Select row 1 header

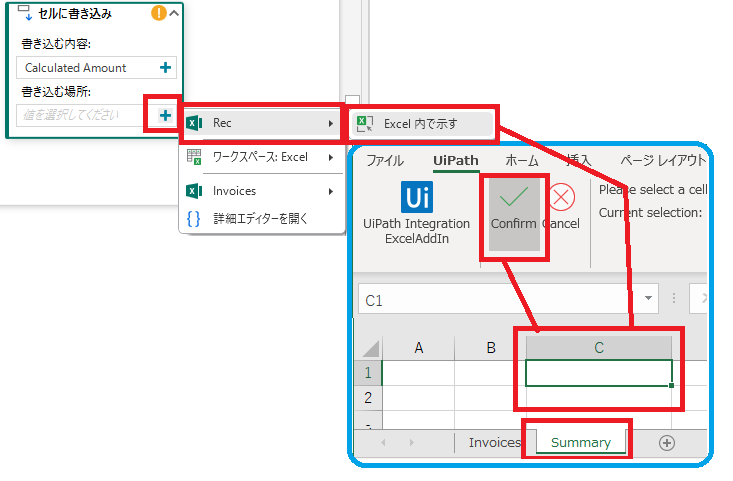tap(368, 373)
